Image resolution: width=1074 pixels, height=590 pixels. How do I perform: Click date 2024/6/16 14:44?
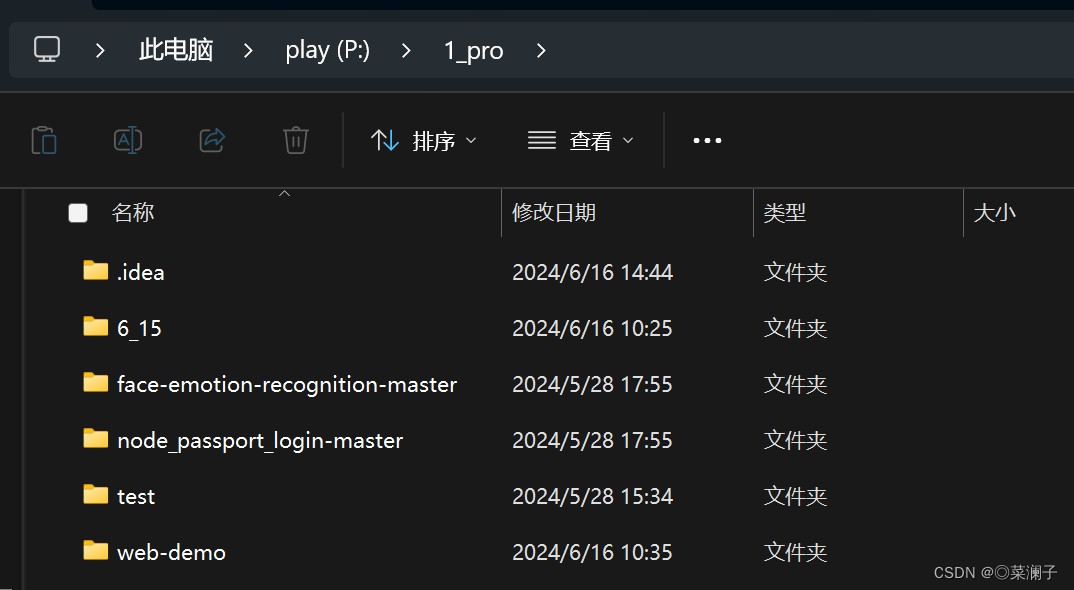592,272
